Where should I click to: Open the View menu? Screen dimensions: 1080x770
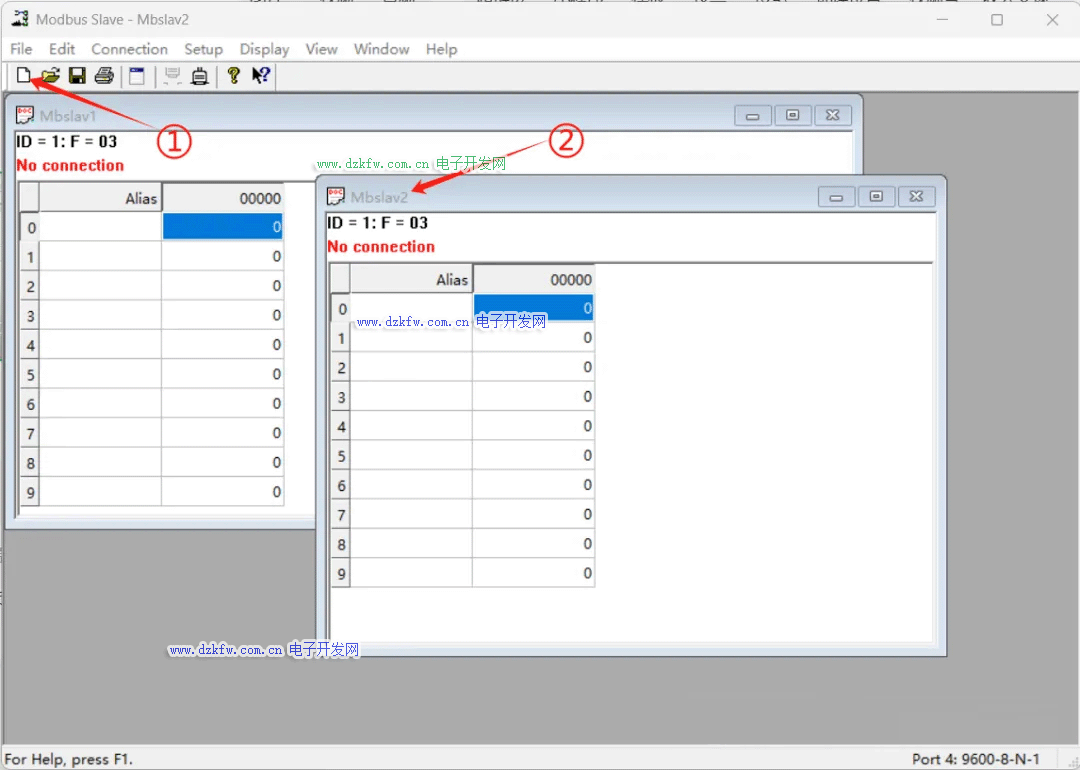(322, 49)
